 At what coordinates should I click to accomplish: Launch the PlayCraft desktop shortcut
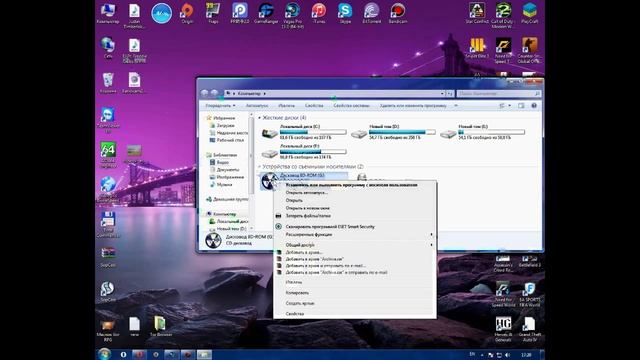529,13
